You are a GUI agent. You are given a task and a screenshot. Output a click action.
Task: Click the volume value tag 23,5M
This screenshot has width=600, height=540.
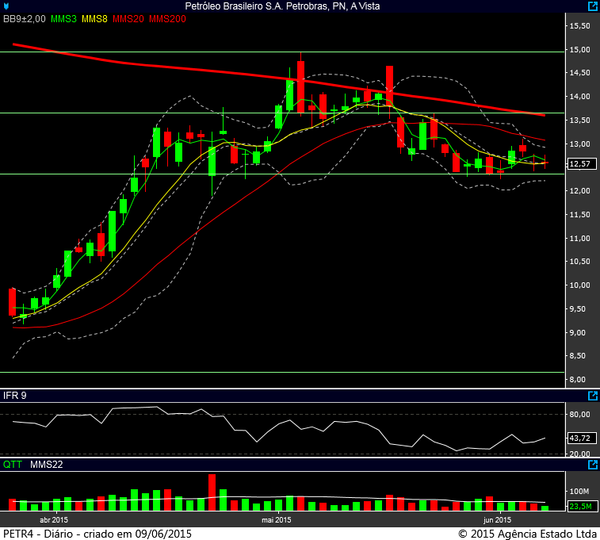pyautogui.click(x=579, y=507)
